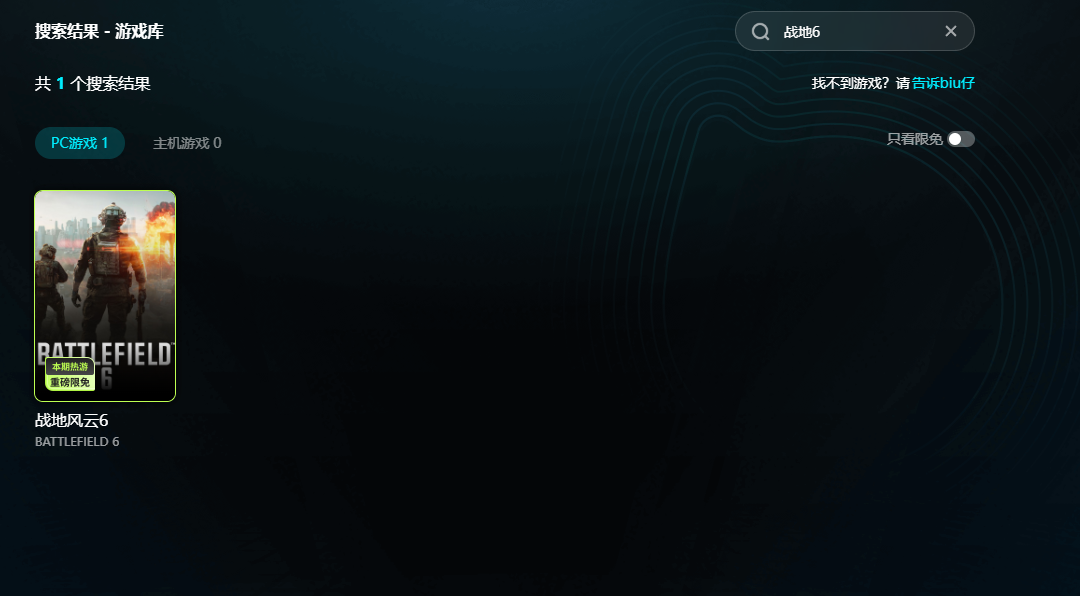Screen dimensions: 1080x596
Task: Click the 找不到游戏？请 text
Action: coord(861,83)
